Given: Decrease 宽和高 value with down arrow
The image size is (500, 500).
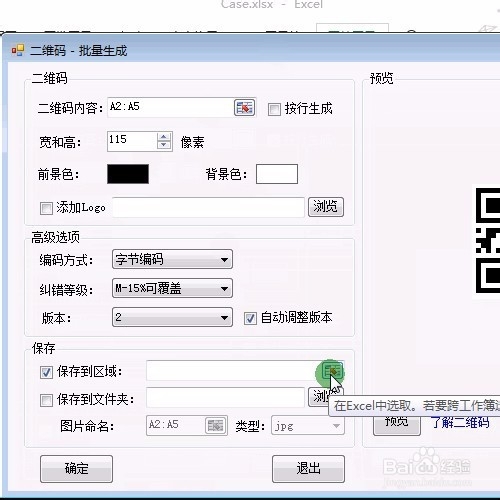Looking at the screenshot, I should 164,145.
